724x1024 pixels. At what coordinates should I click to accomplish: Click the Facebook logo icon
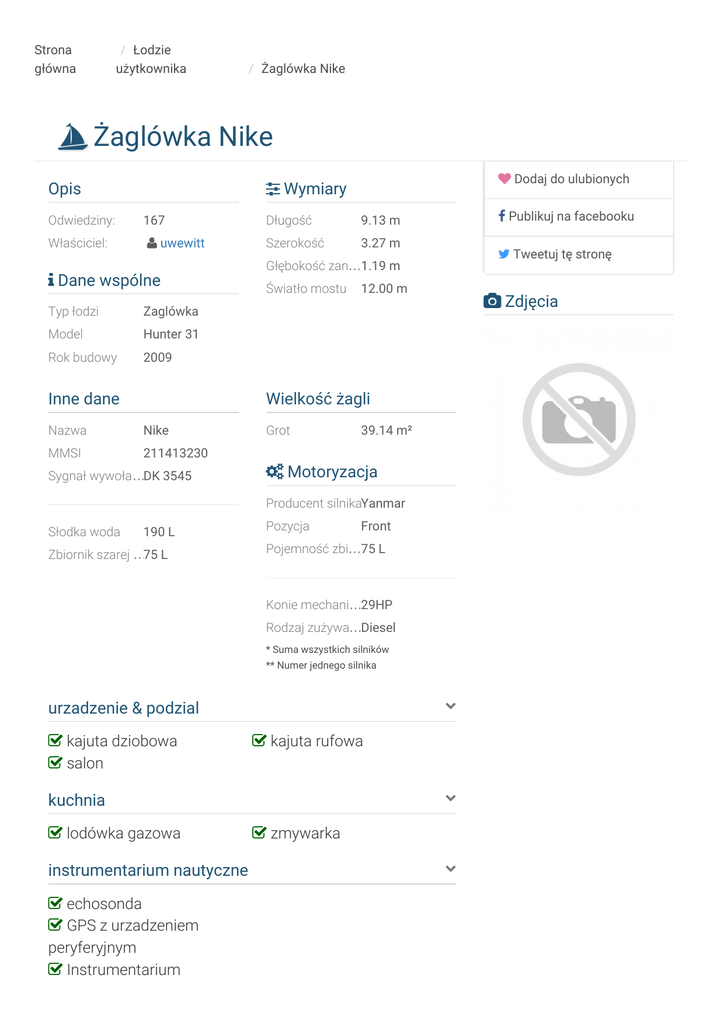click(501, 216)
